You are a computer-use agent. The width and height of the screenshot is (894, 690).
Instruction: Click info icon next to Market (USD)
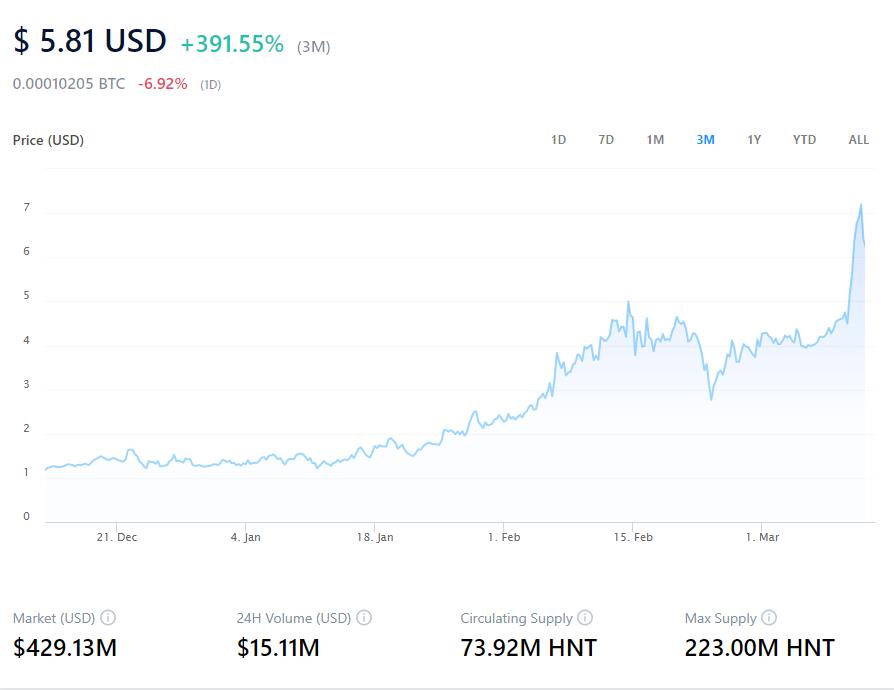point(108,618)
